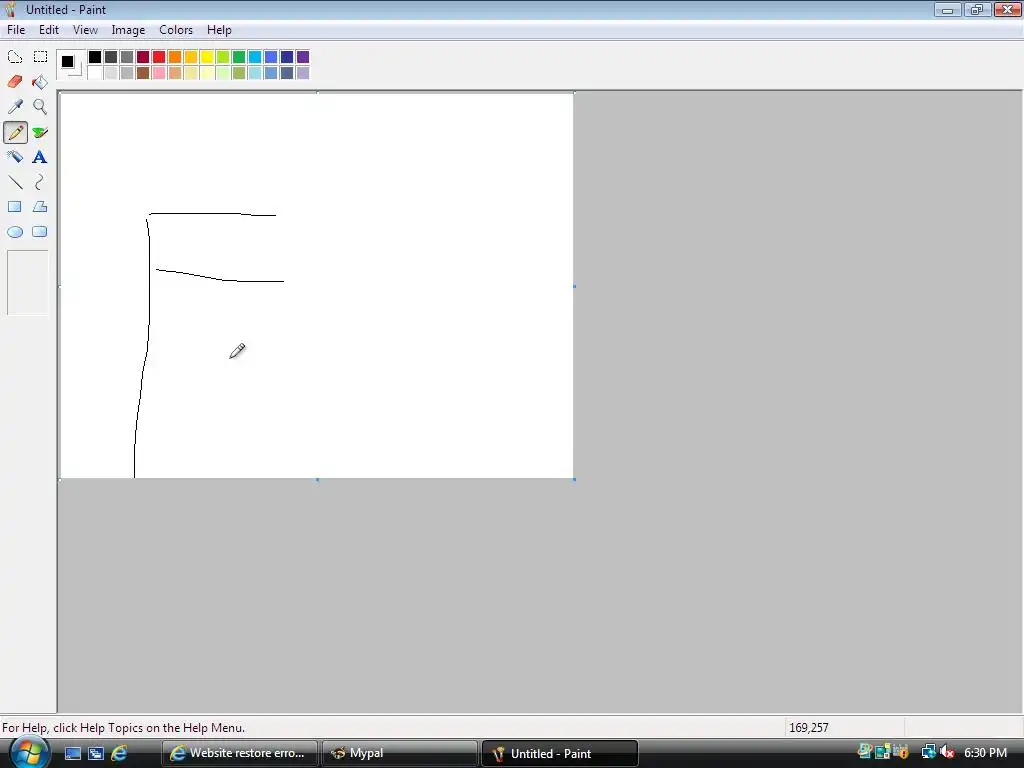Select the pink palette color
The image size is (1024, 768).
point(159,72)
